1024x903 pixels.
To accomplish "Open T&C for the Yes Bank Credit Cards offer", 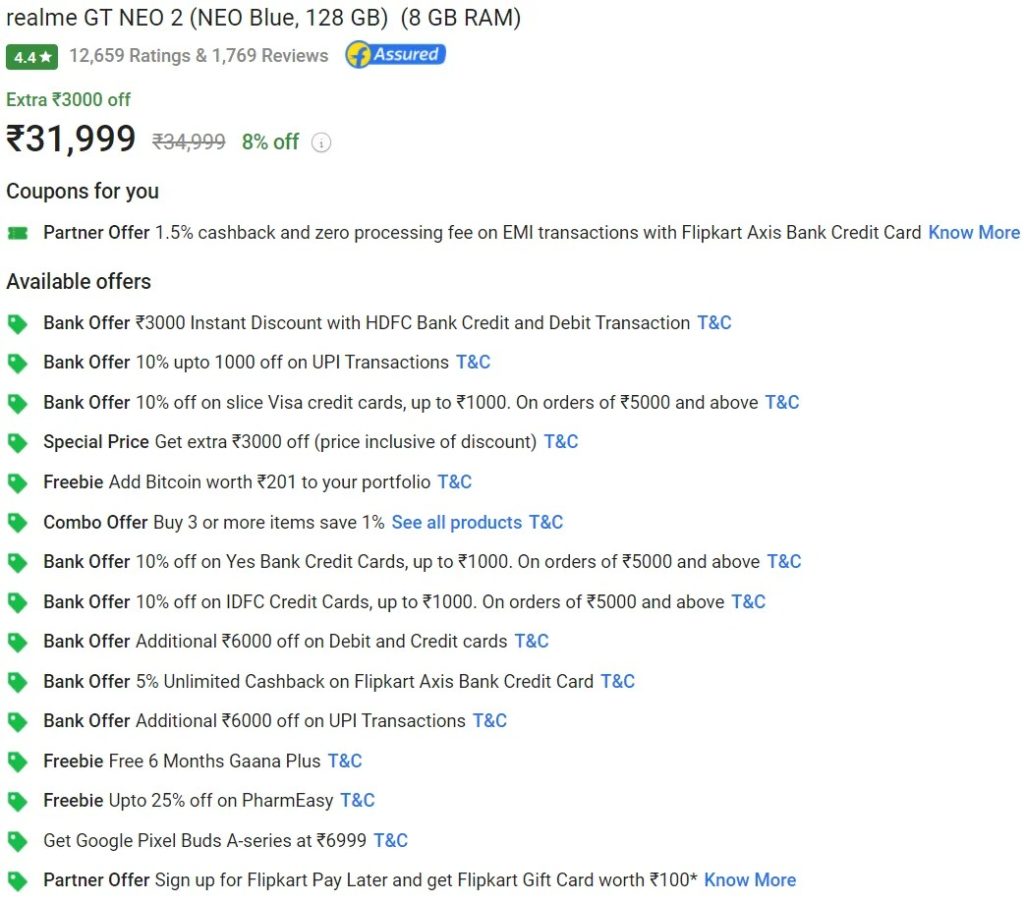I will pyautogui.click(x=784, y=562).
